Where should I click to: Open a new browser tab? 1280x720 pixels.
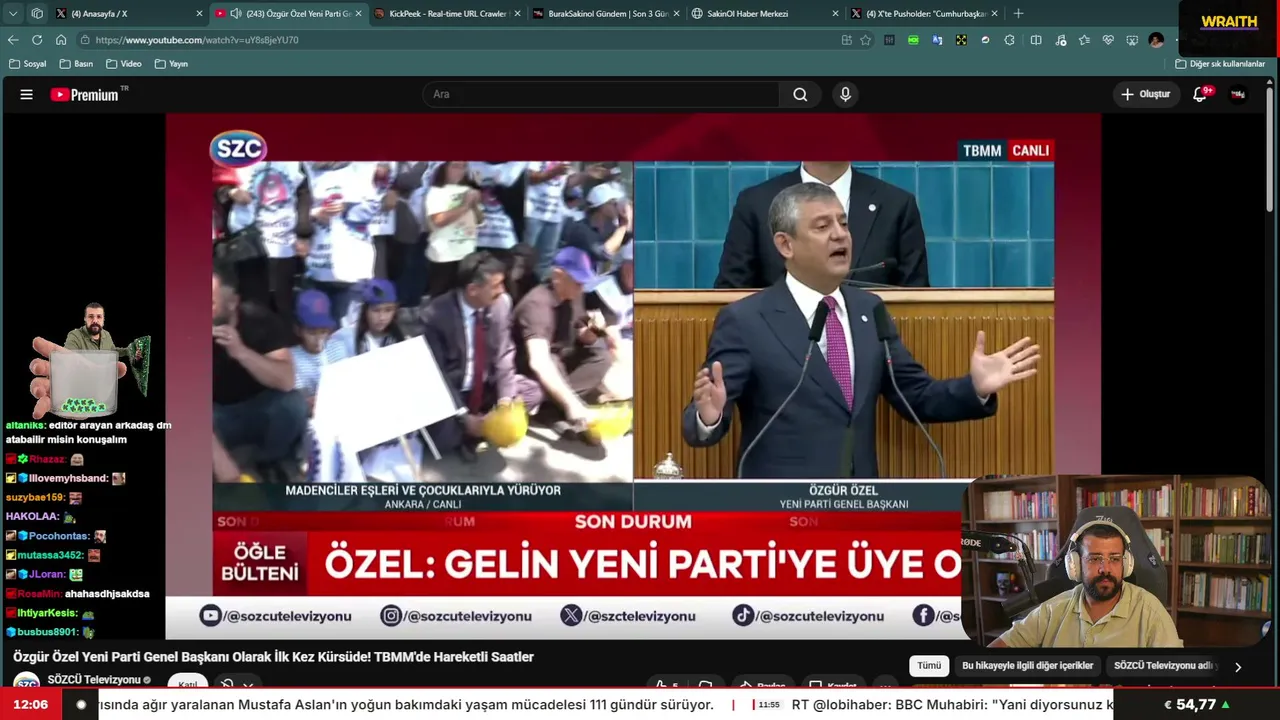click(1018, 14)
